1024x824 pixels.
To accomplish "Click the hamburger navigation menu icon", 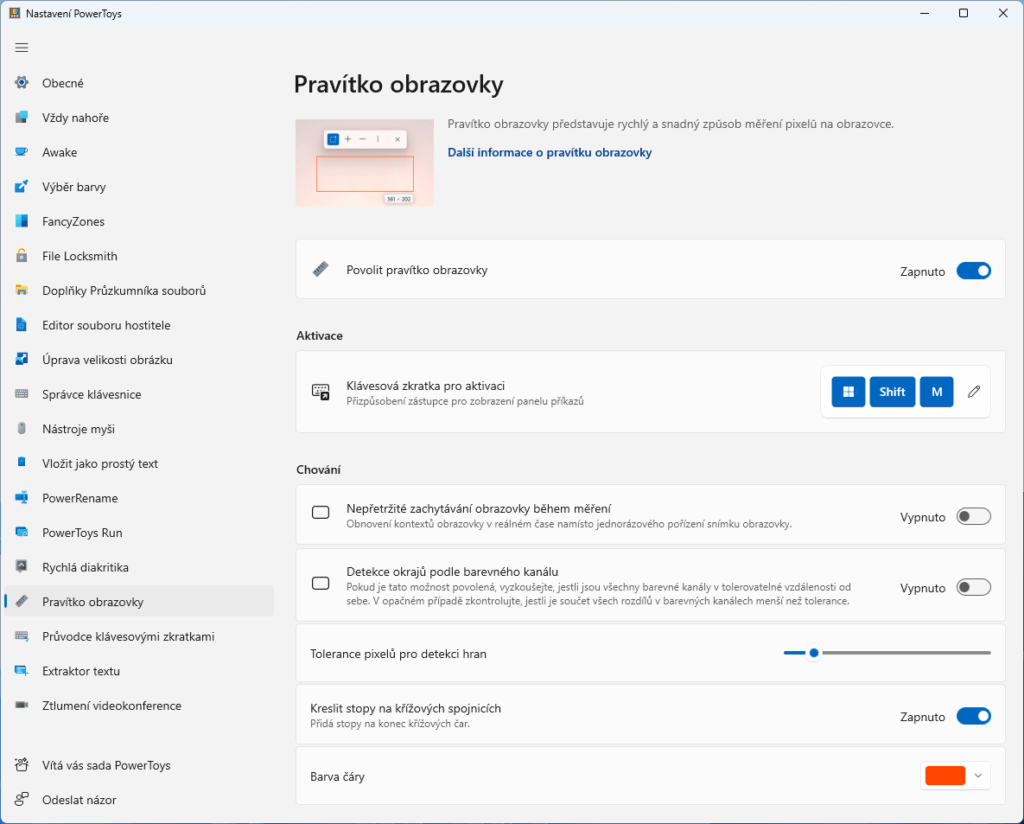I will (22, 47).
